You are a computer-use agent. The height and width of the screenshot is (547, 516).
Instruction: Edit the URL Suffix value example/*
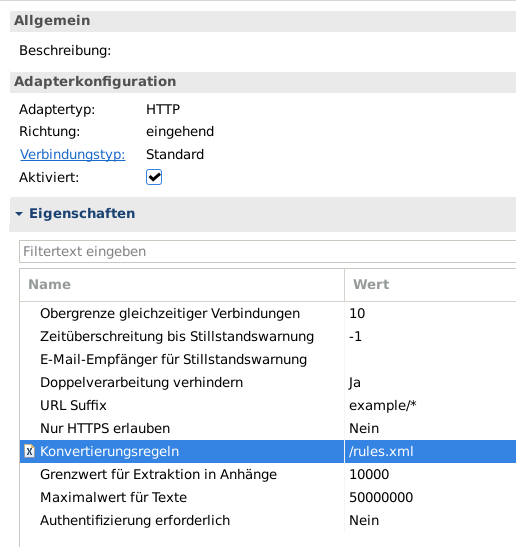[x=383, y=405]
